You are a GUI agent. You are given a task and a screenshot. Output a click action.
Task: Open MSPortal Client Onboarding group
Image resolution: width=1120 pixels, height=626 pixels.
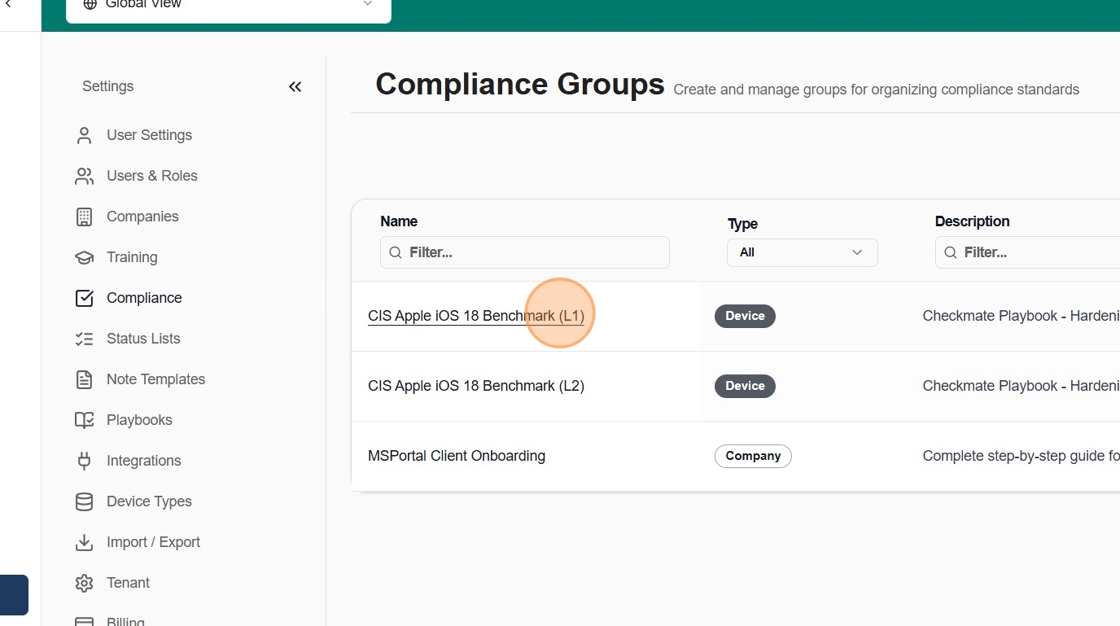tap(456, 456)
